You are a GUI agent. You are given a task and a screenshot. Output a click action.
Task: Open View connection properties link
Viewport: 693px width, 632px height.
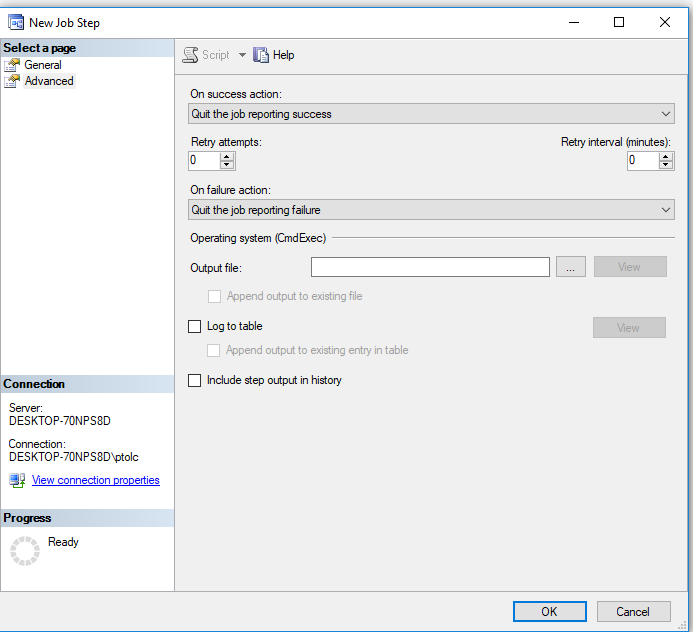pyautogui.click(x=95, y=480)
